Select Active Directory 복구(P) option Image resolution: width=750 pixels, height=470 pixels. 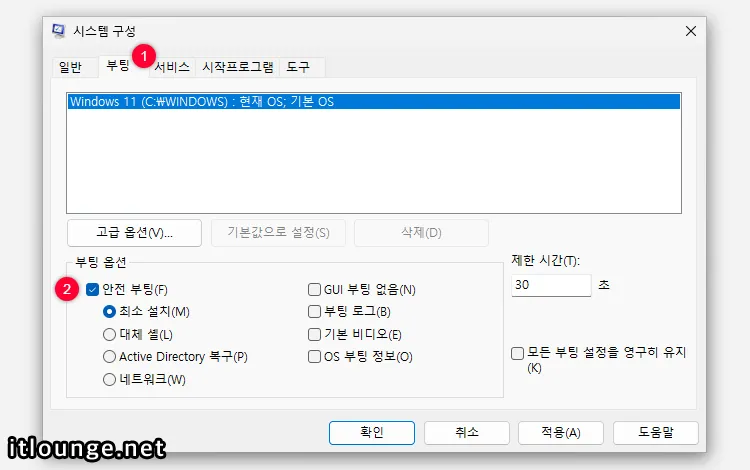pos(110,357)
